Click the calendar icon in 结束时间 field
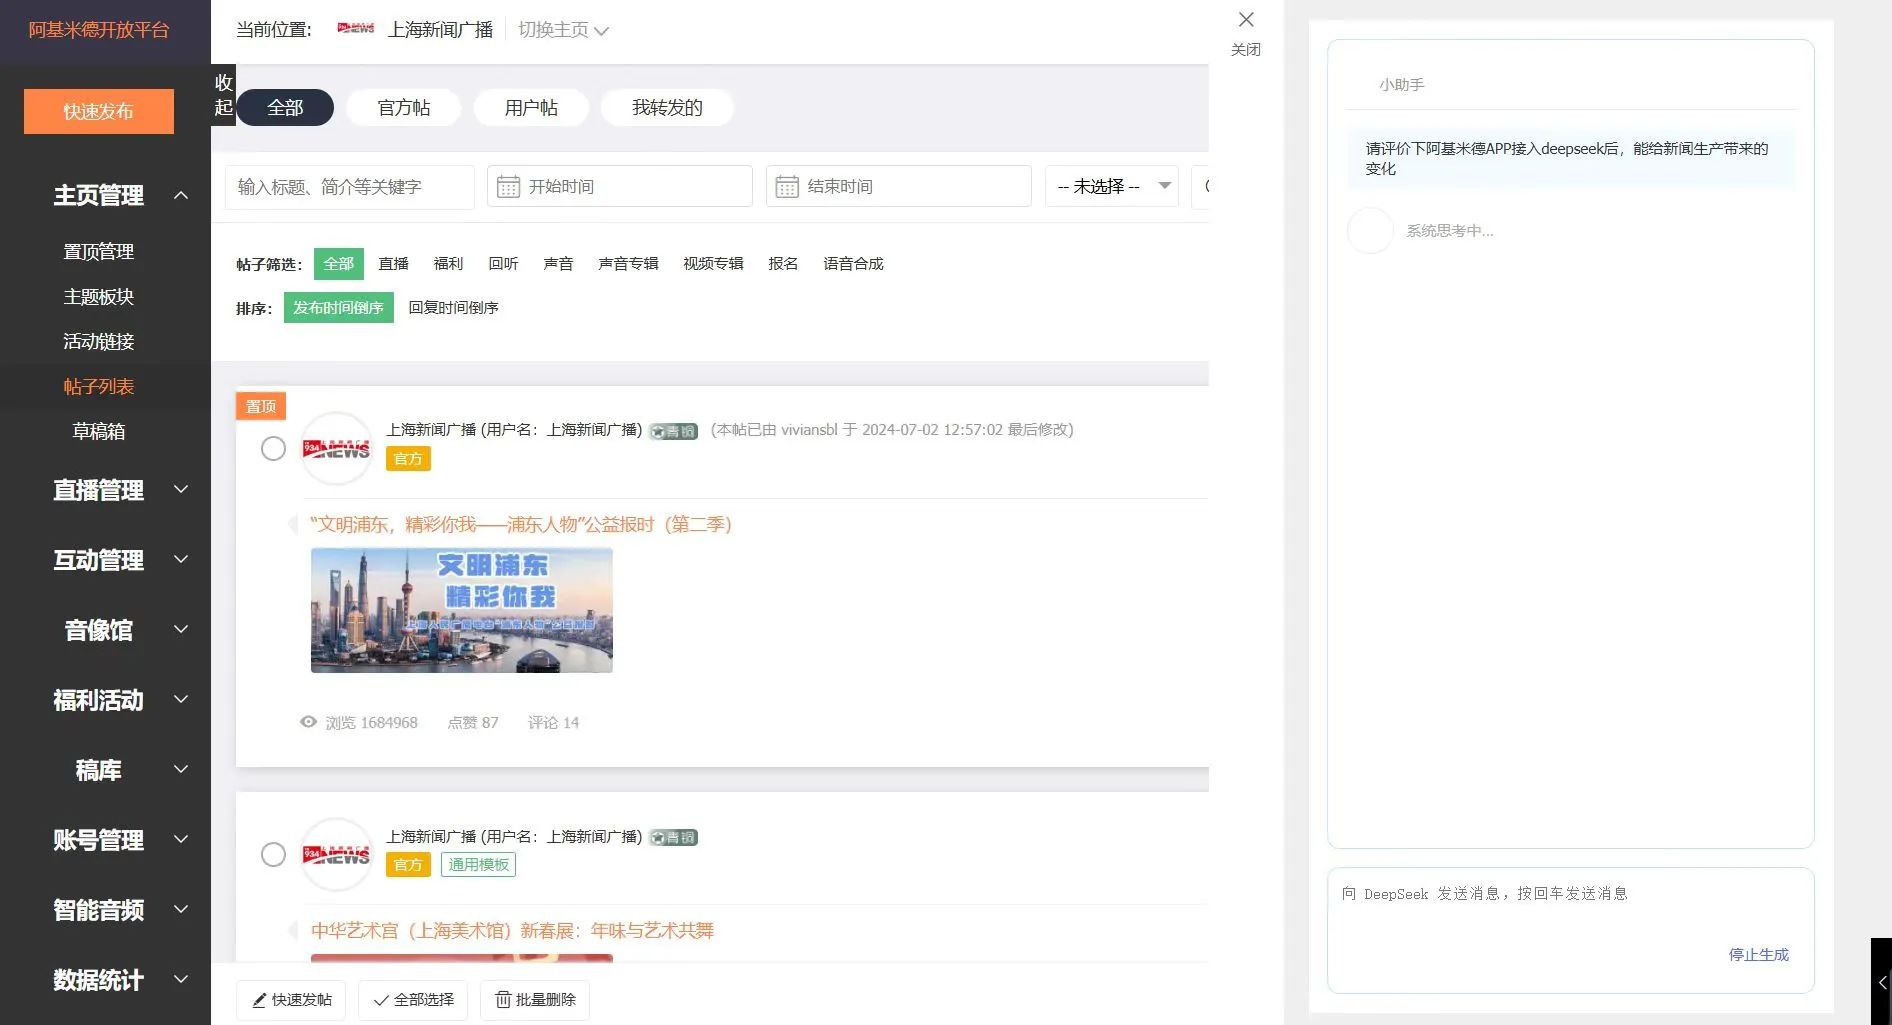Viewport: 1892px width, 1025px height. pos(787,187)
